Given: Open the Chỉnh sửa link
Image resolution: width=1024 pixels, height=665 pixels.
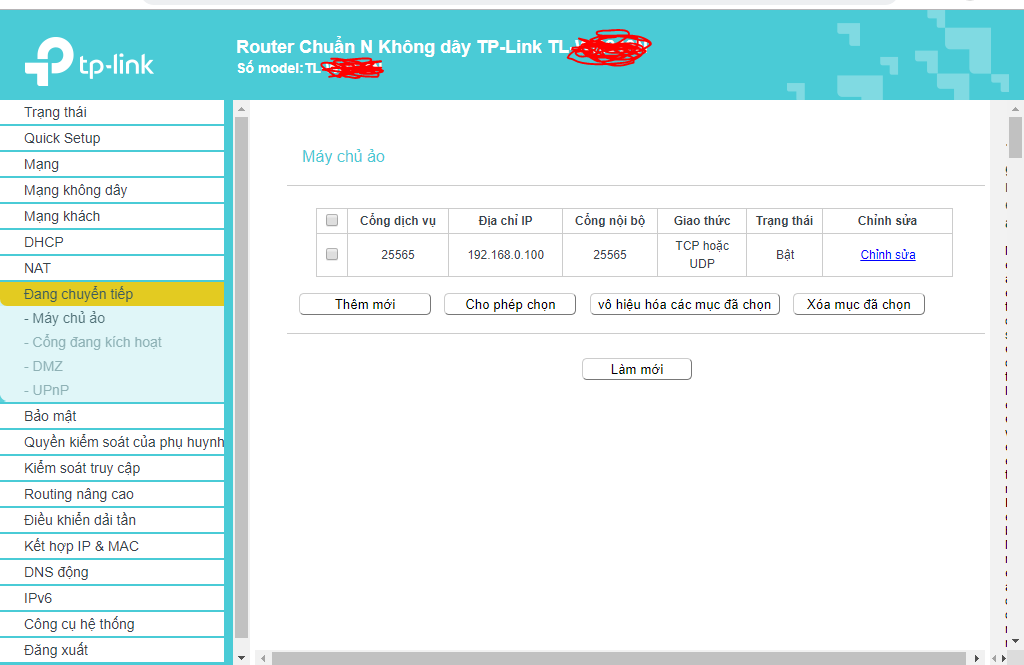Looking at the screenshot, I should (x=888, y=255).
